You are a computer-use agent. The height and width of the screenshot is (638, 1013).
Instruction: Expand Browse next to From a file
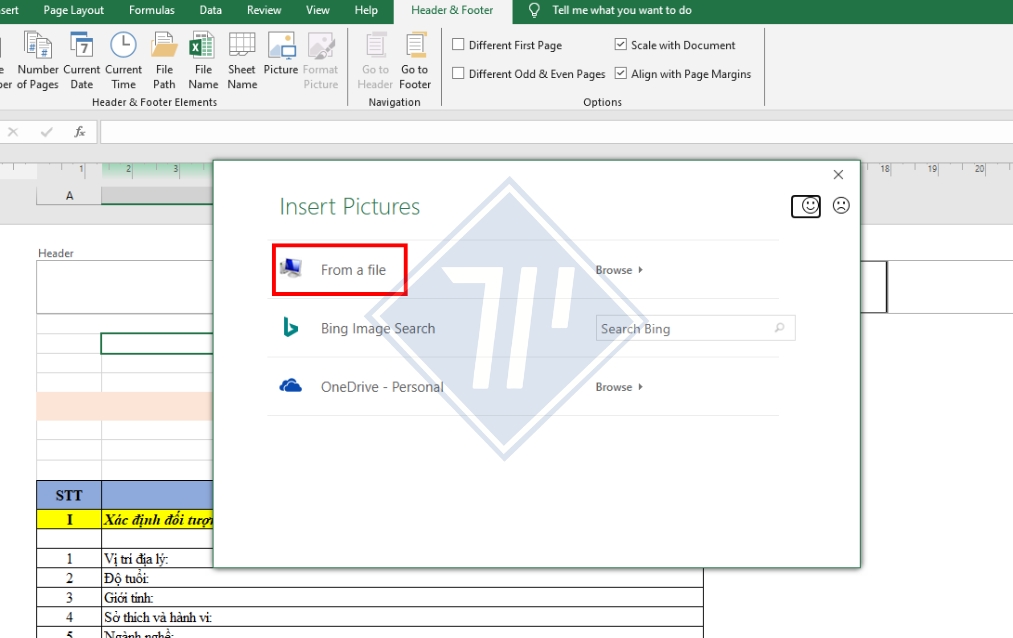point(618,269)
